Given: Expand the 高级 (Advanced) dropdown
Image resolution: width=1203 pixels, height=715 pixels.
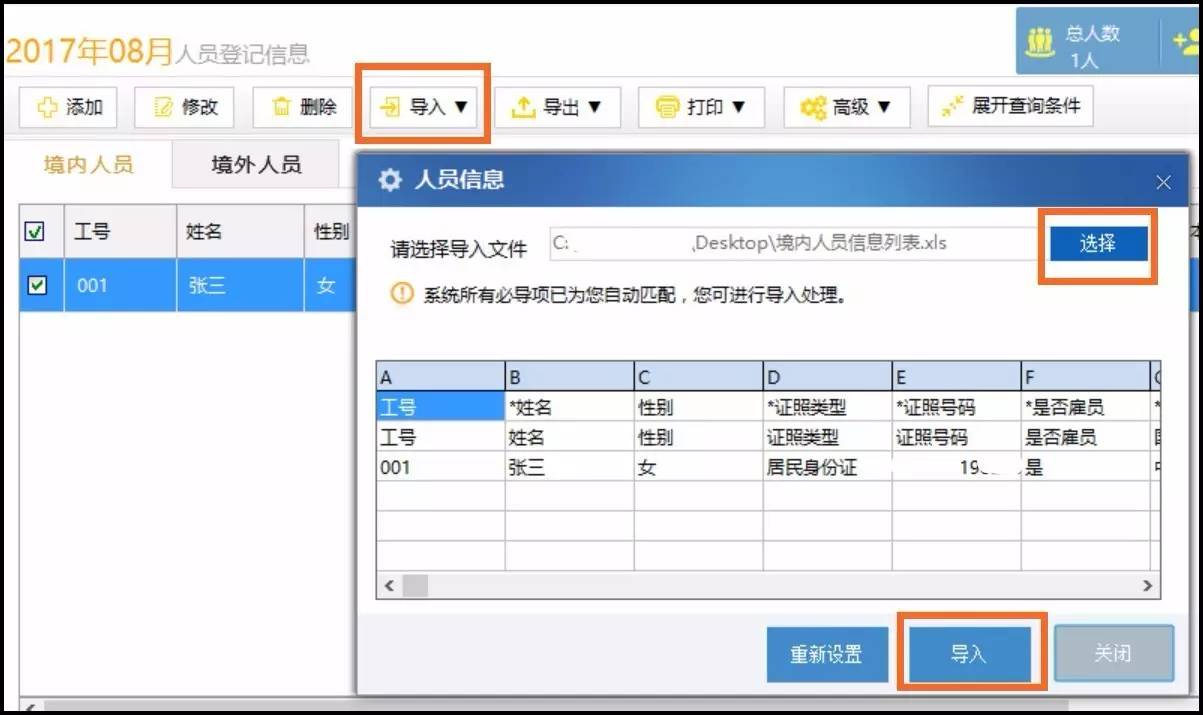Looking at the screenshot, I should [x=847, y=108].
